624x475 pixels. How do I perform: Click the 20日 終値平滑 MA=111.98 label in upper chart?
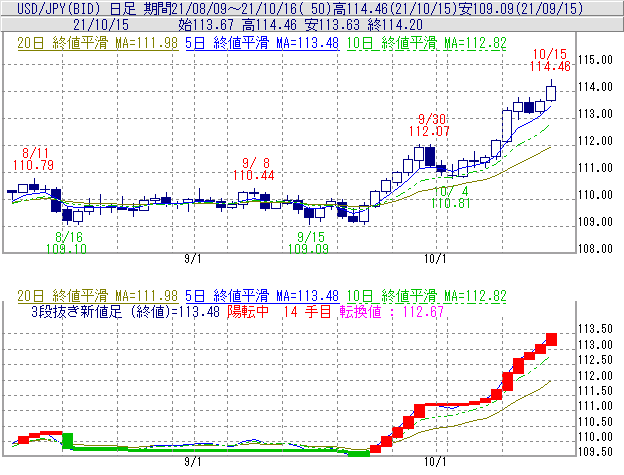pos(98,43)
